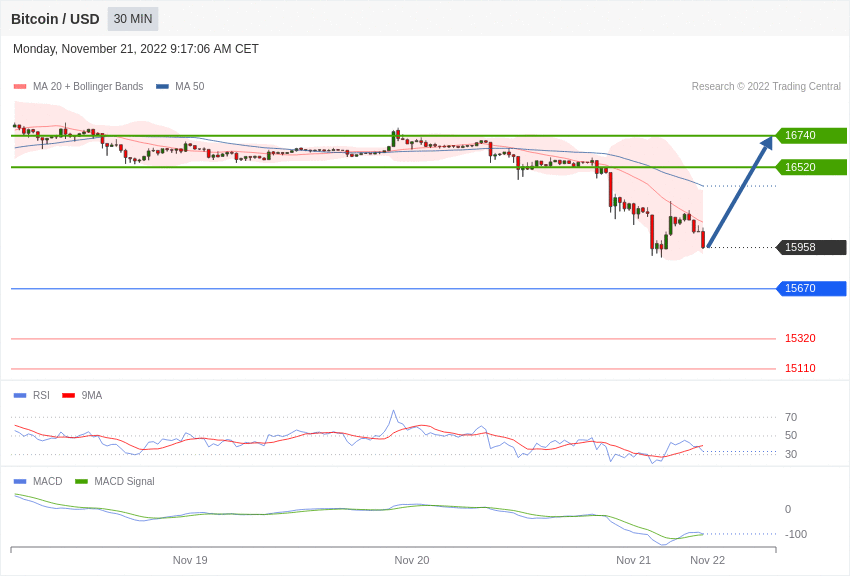Click the 9MA legend label
This screenshot has width=850, height=576.
pyautogui.click(x=92, y=396)
